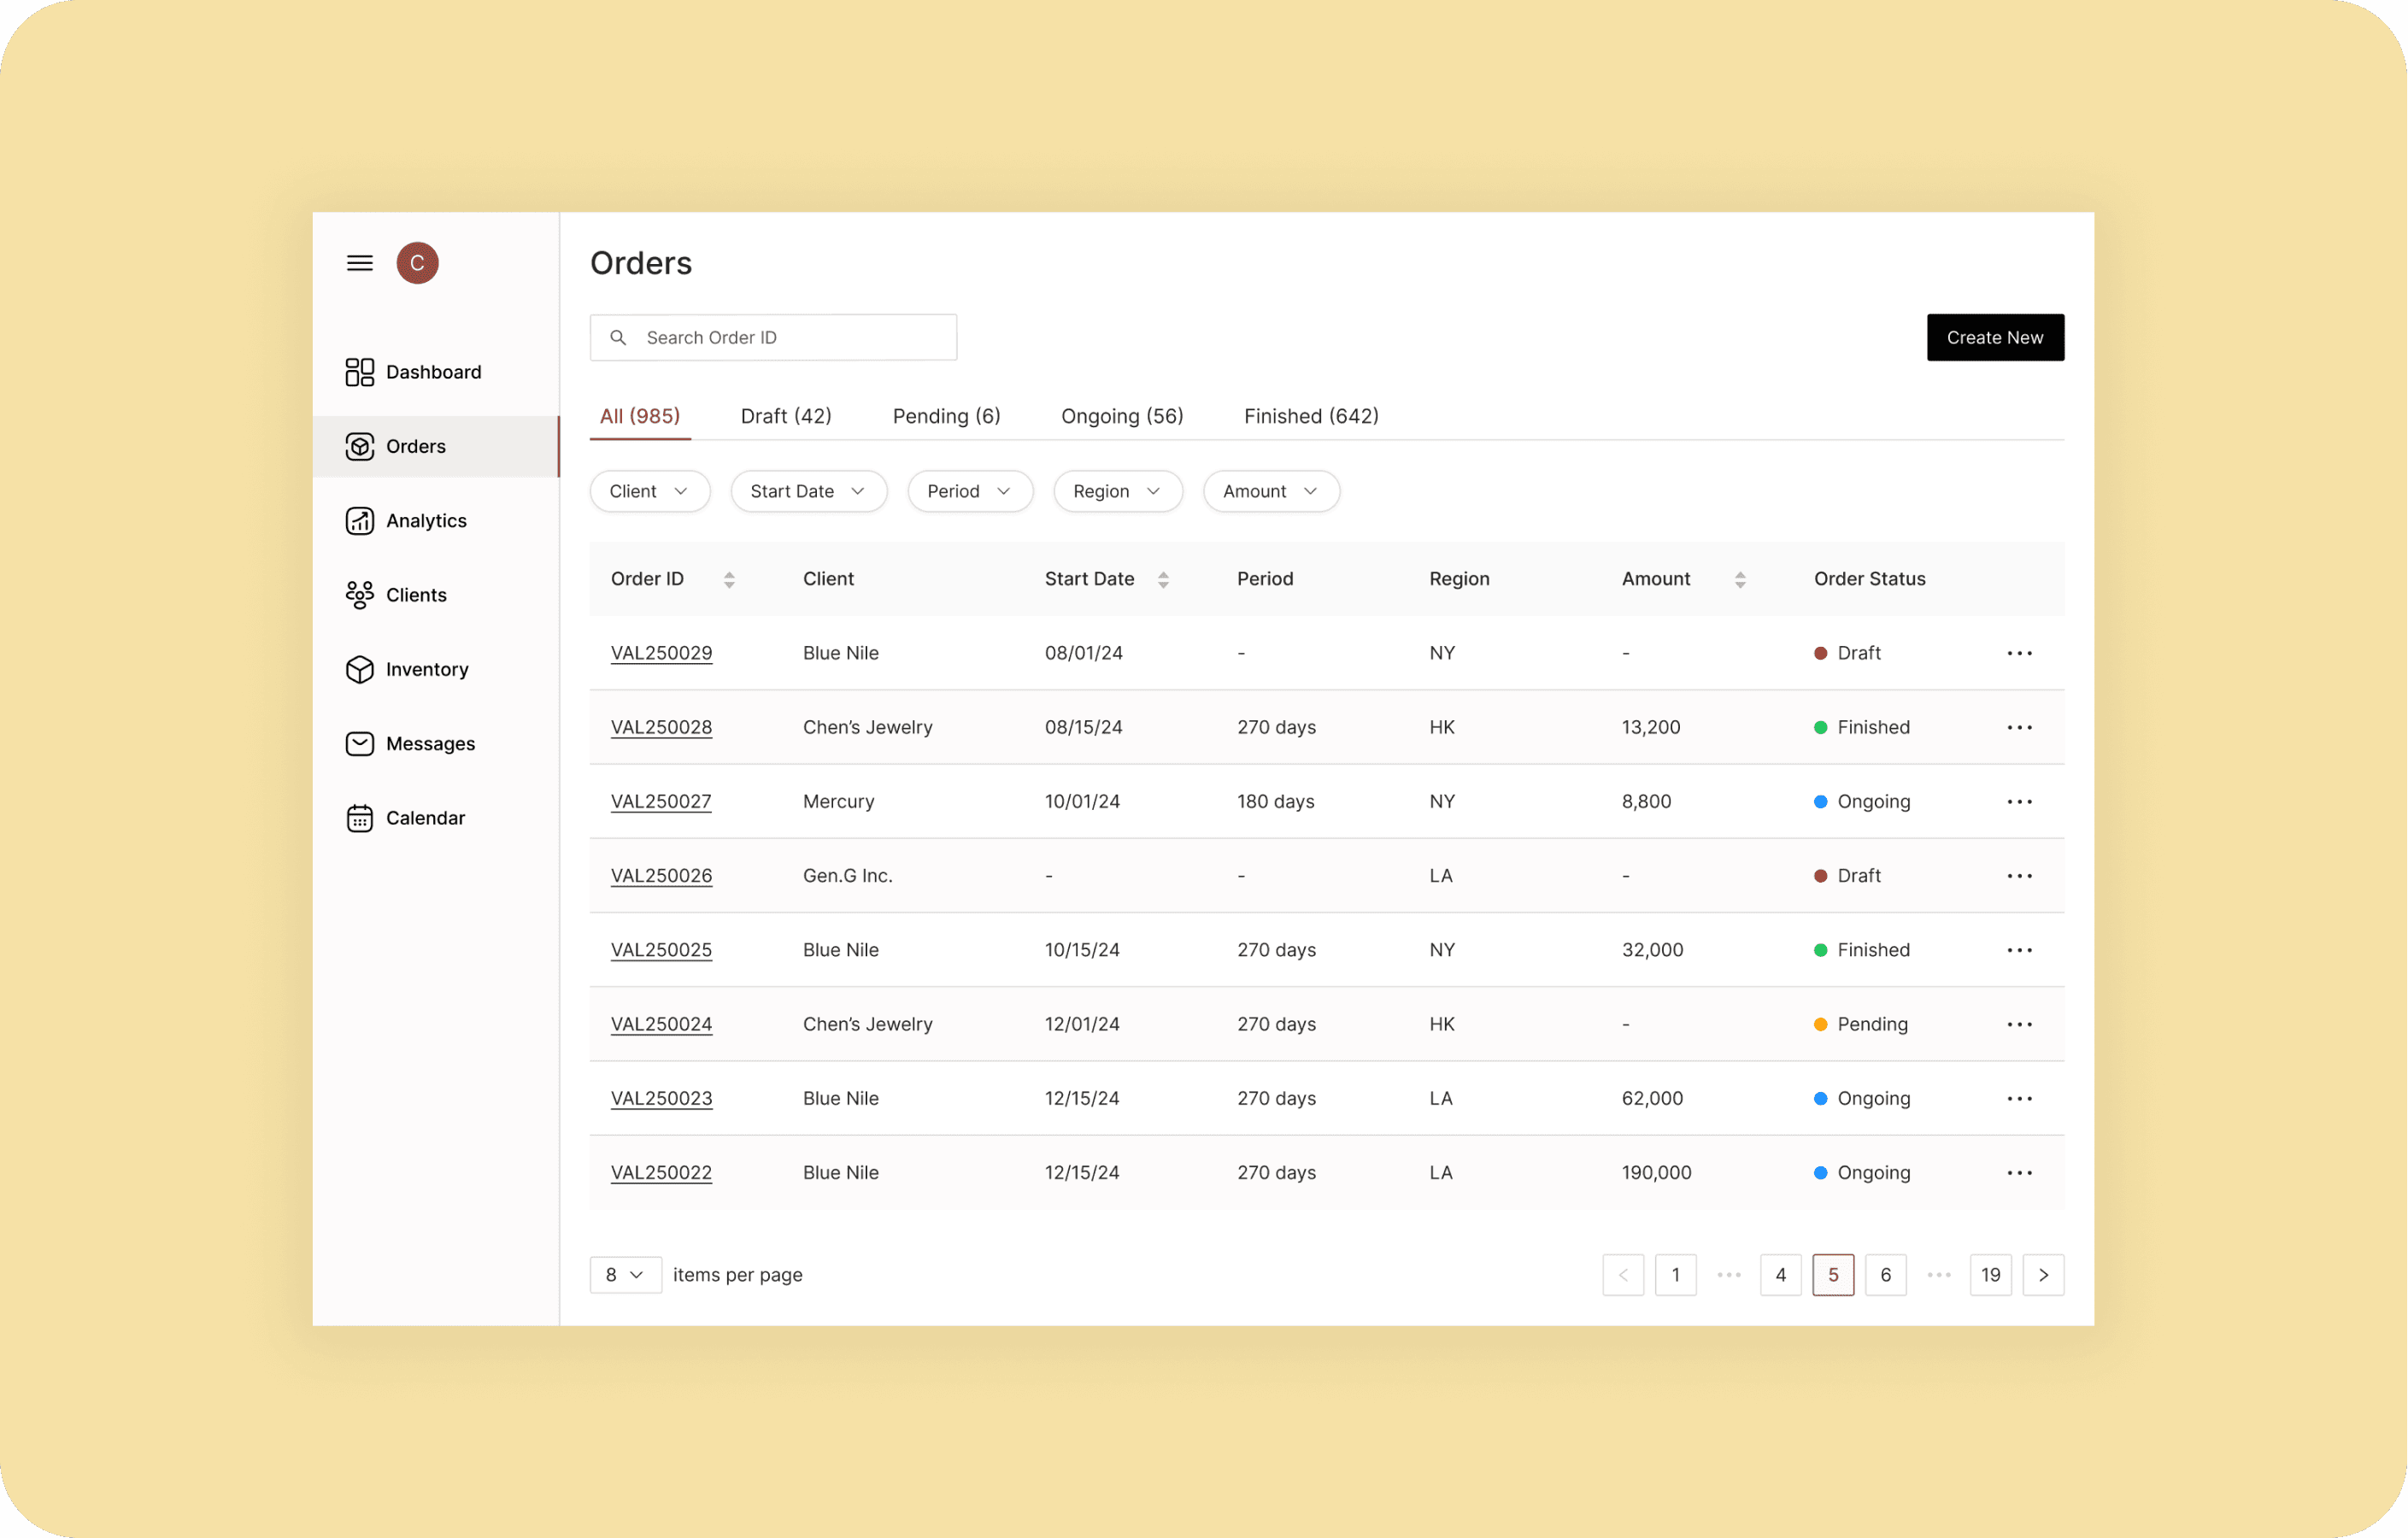Click the Create New button
The height and width of the screenshot is (1538, 2408).
tap(1994, 338)
